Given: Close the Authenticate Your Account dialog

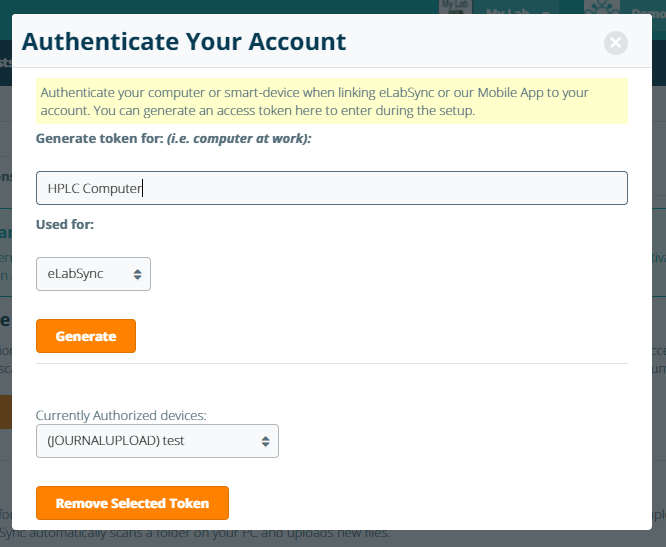Looking at the screenshot, I should [616, 43].
